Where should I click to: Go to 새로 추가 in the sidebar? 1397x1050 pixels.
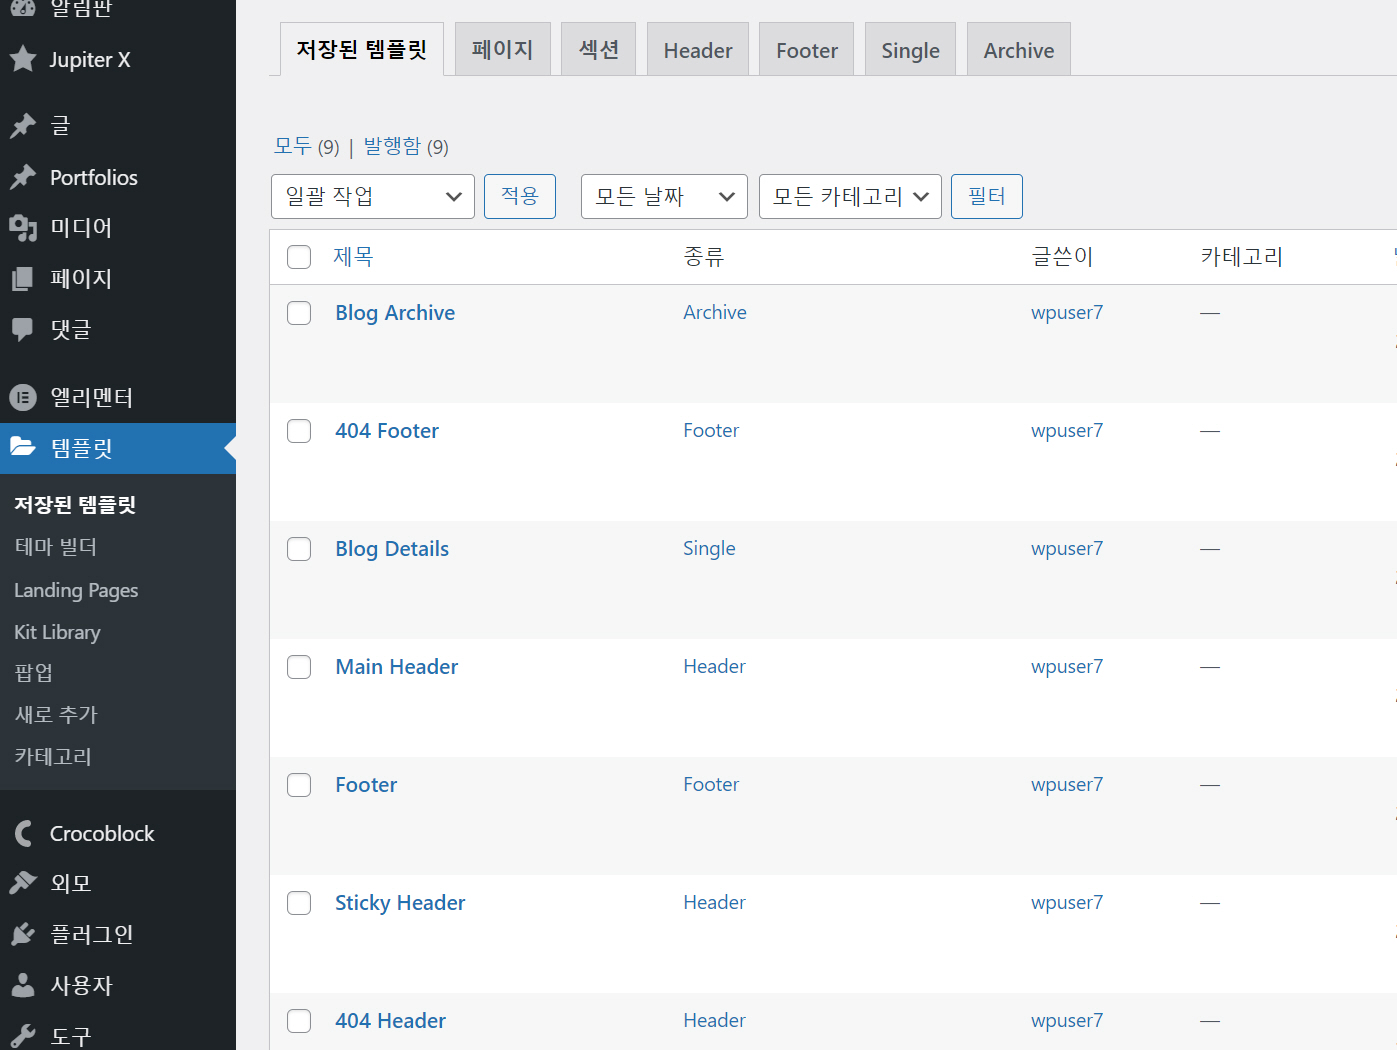pos(55,714)
